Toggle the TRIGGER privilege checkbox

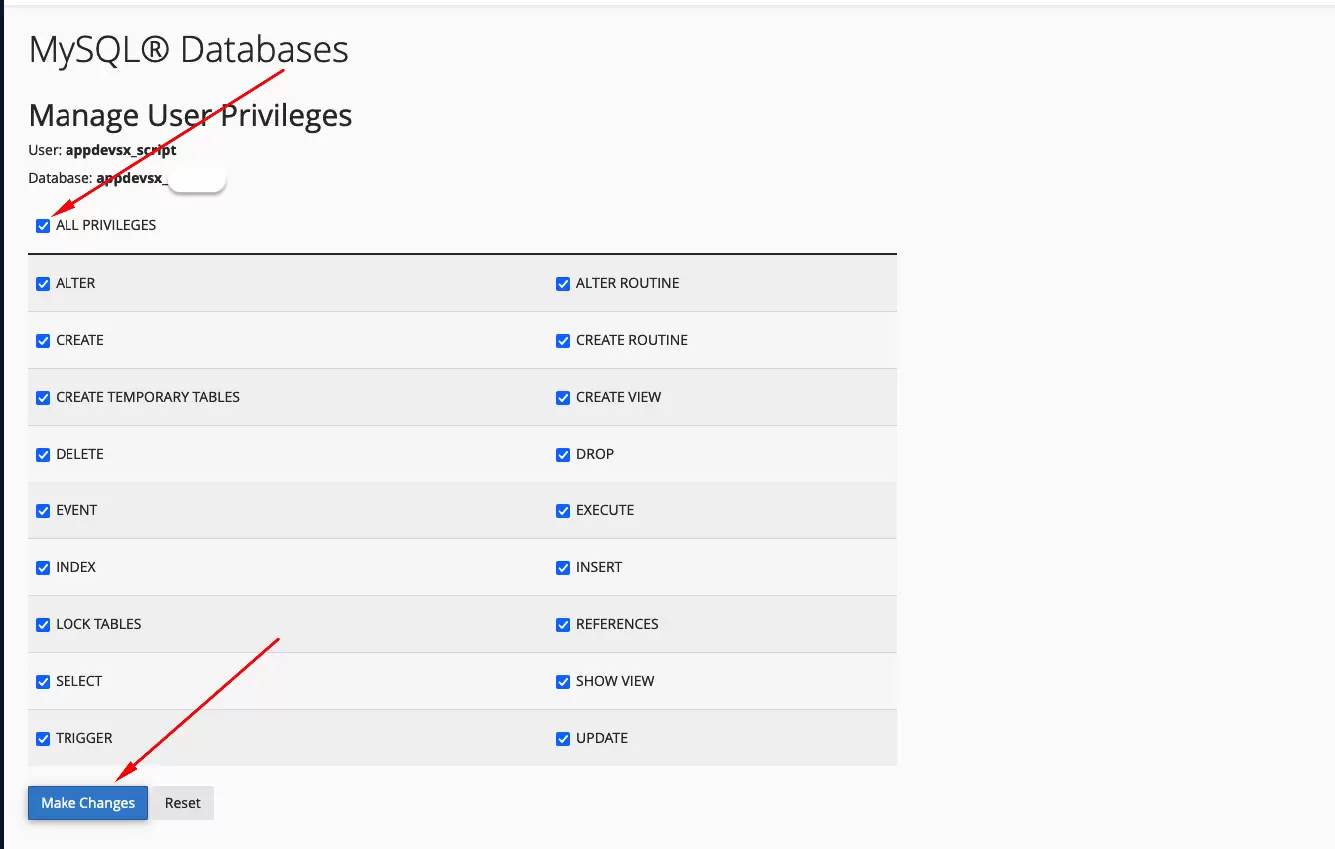pos(43,738)
